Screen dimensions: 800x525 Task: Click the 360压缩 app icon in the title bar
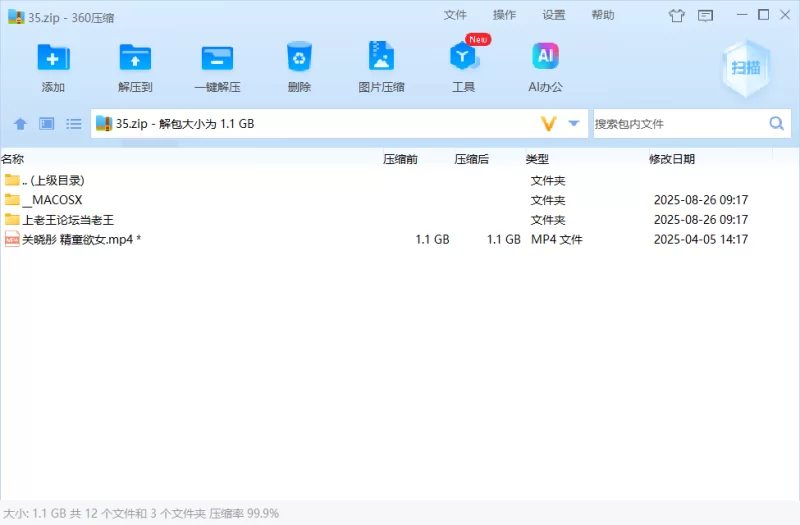tap(16, 17)
